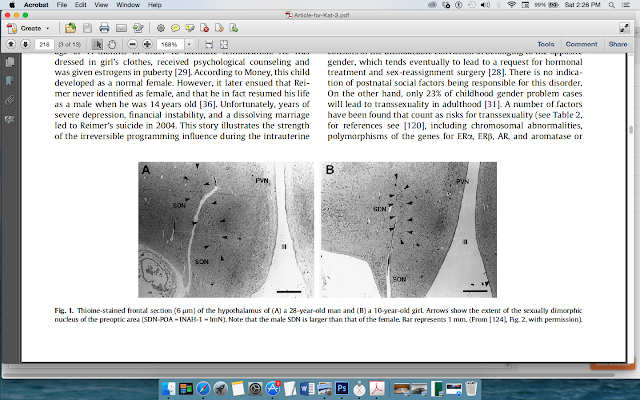
Task: Open Spotlight search magnifier
Action: click(x=611, y=5)
